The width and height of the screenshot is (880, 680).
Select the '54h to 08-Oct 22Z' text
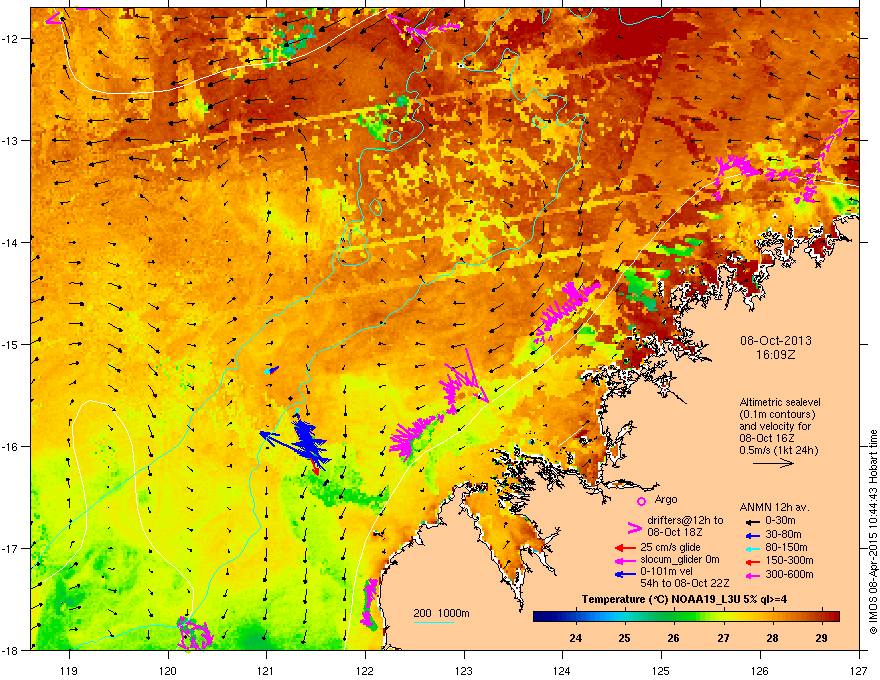point(685,583)
